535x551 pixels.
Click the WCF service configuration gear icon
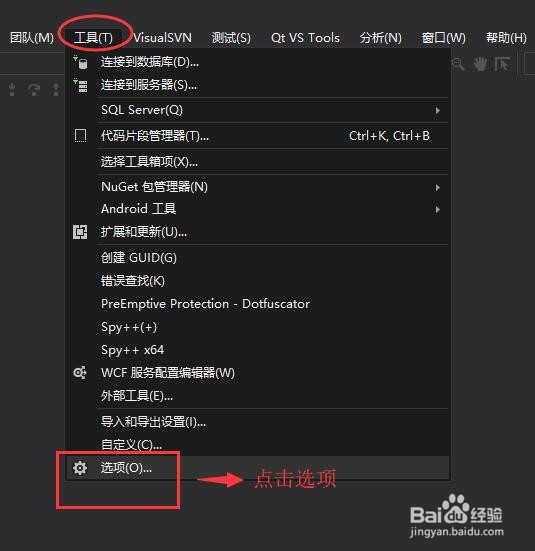coord(80,372)
